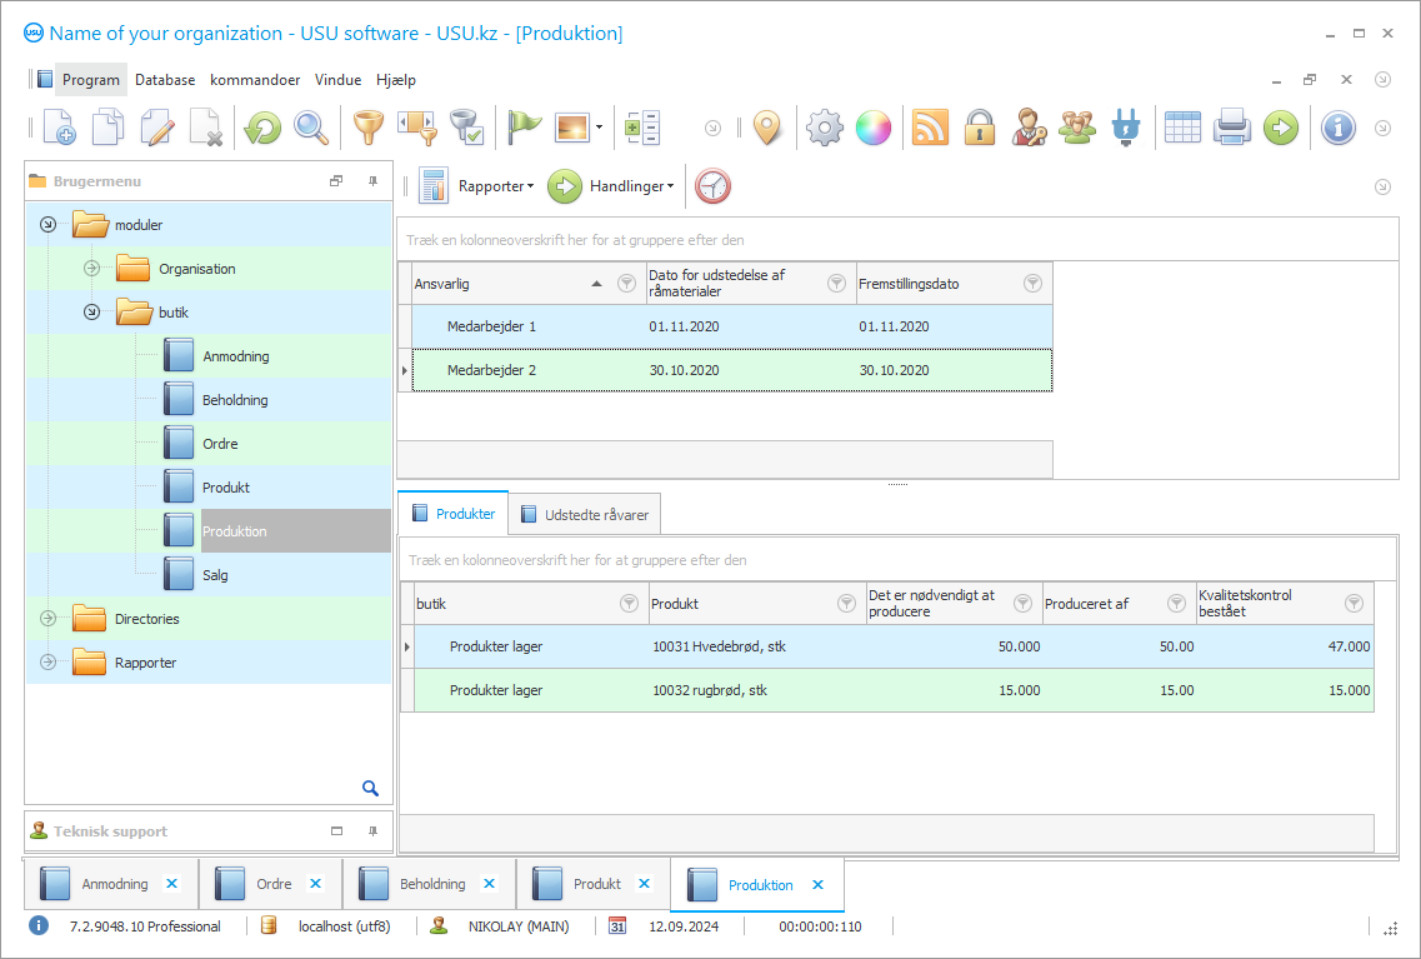
Task: Switch to Udstedte råvarer tab
Action: pos(585,515)
